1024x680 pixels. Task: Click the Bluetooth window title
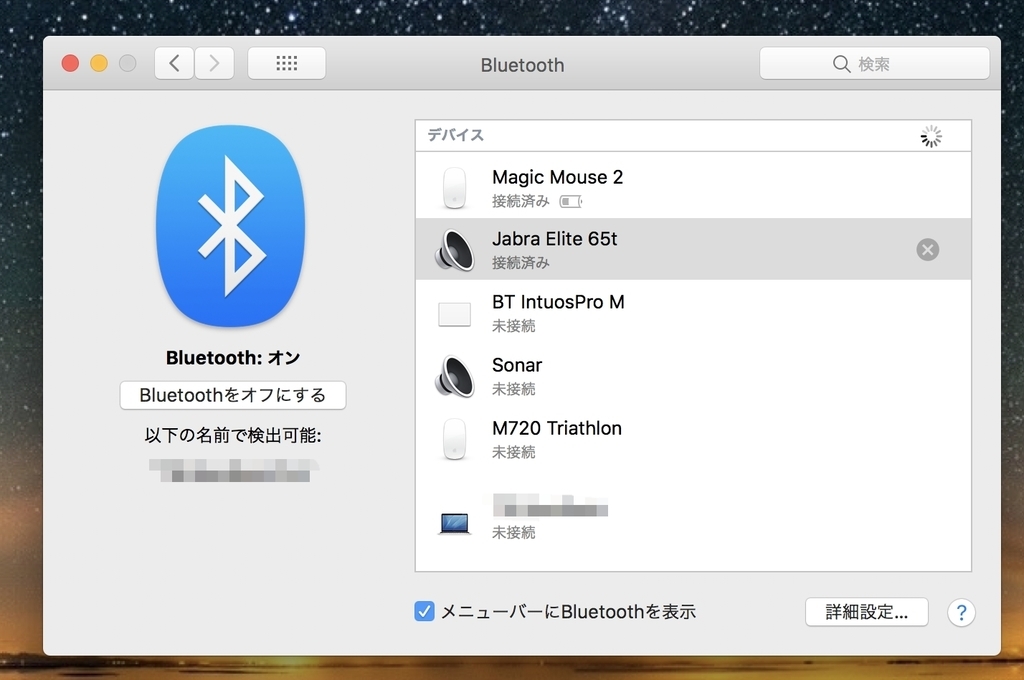point(522,65)
